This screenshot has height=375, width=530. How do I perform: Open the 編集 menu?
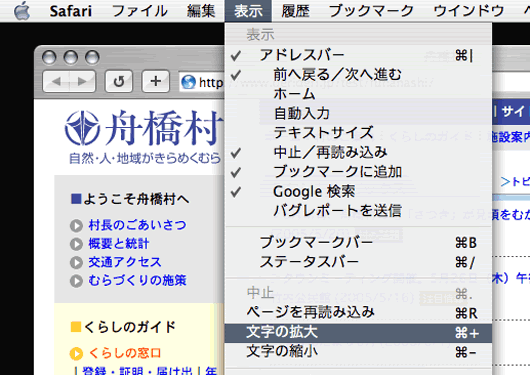pyautogui.click(x=201, y=11)
